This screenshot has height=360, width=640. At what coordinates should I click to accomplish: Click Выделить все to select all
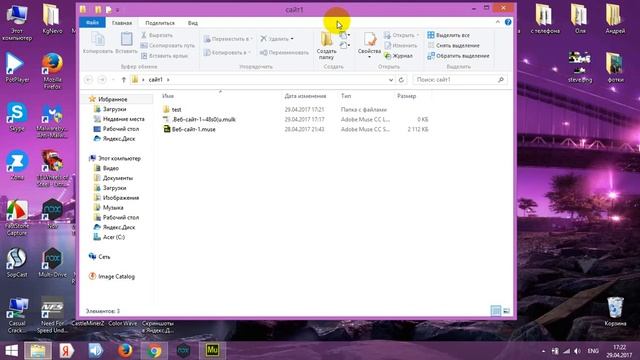[448, 35]
